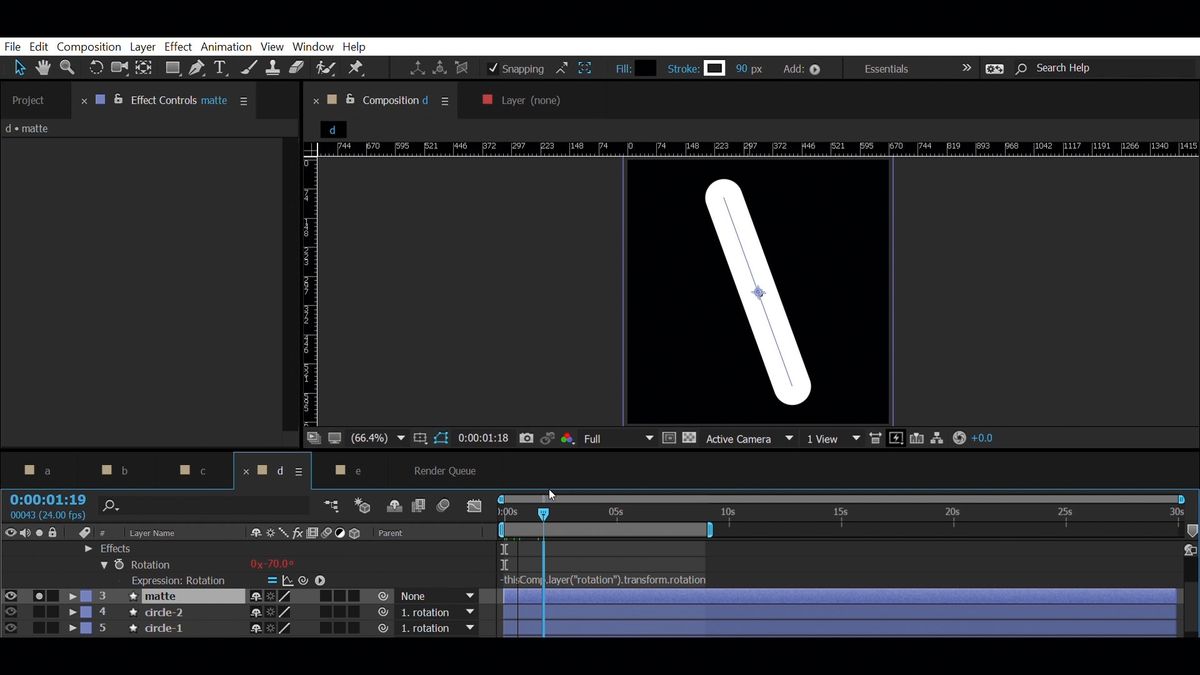Open the Active Camera dropdown
Image resolution: width=1200 pixels, height=675 pixels.
(749, 439)
